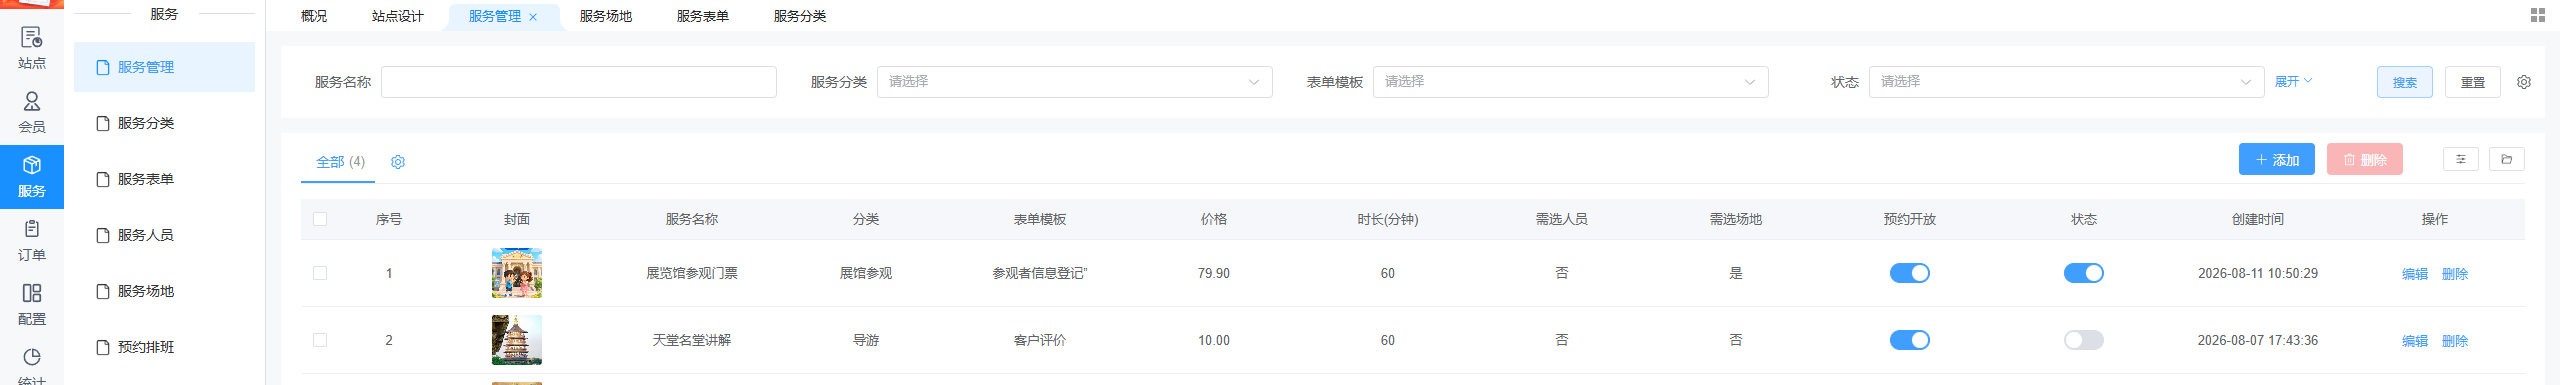The width and height of the screenshot is (2560, 385).
Task: Open 服务人员 in the side menu
Action: [x=165, y=235]
